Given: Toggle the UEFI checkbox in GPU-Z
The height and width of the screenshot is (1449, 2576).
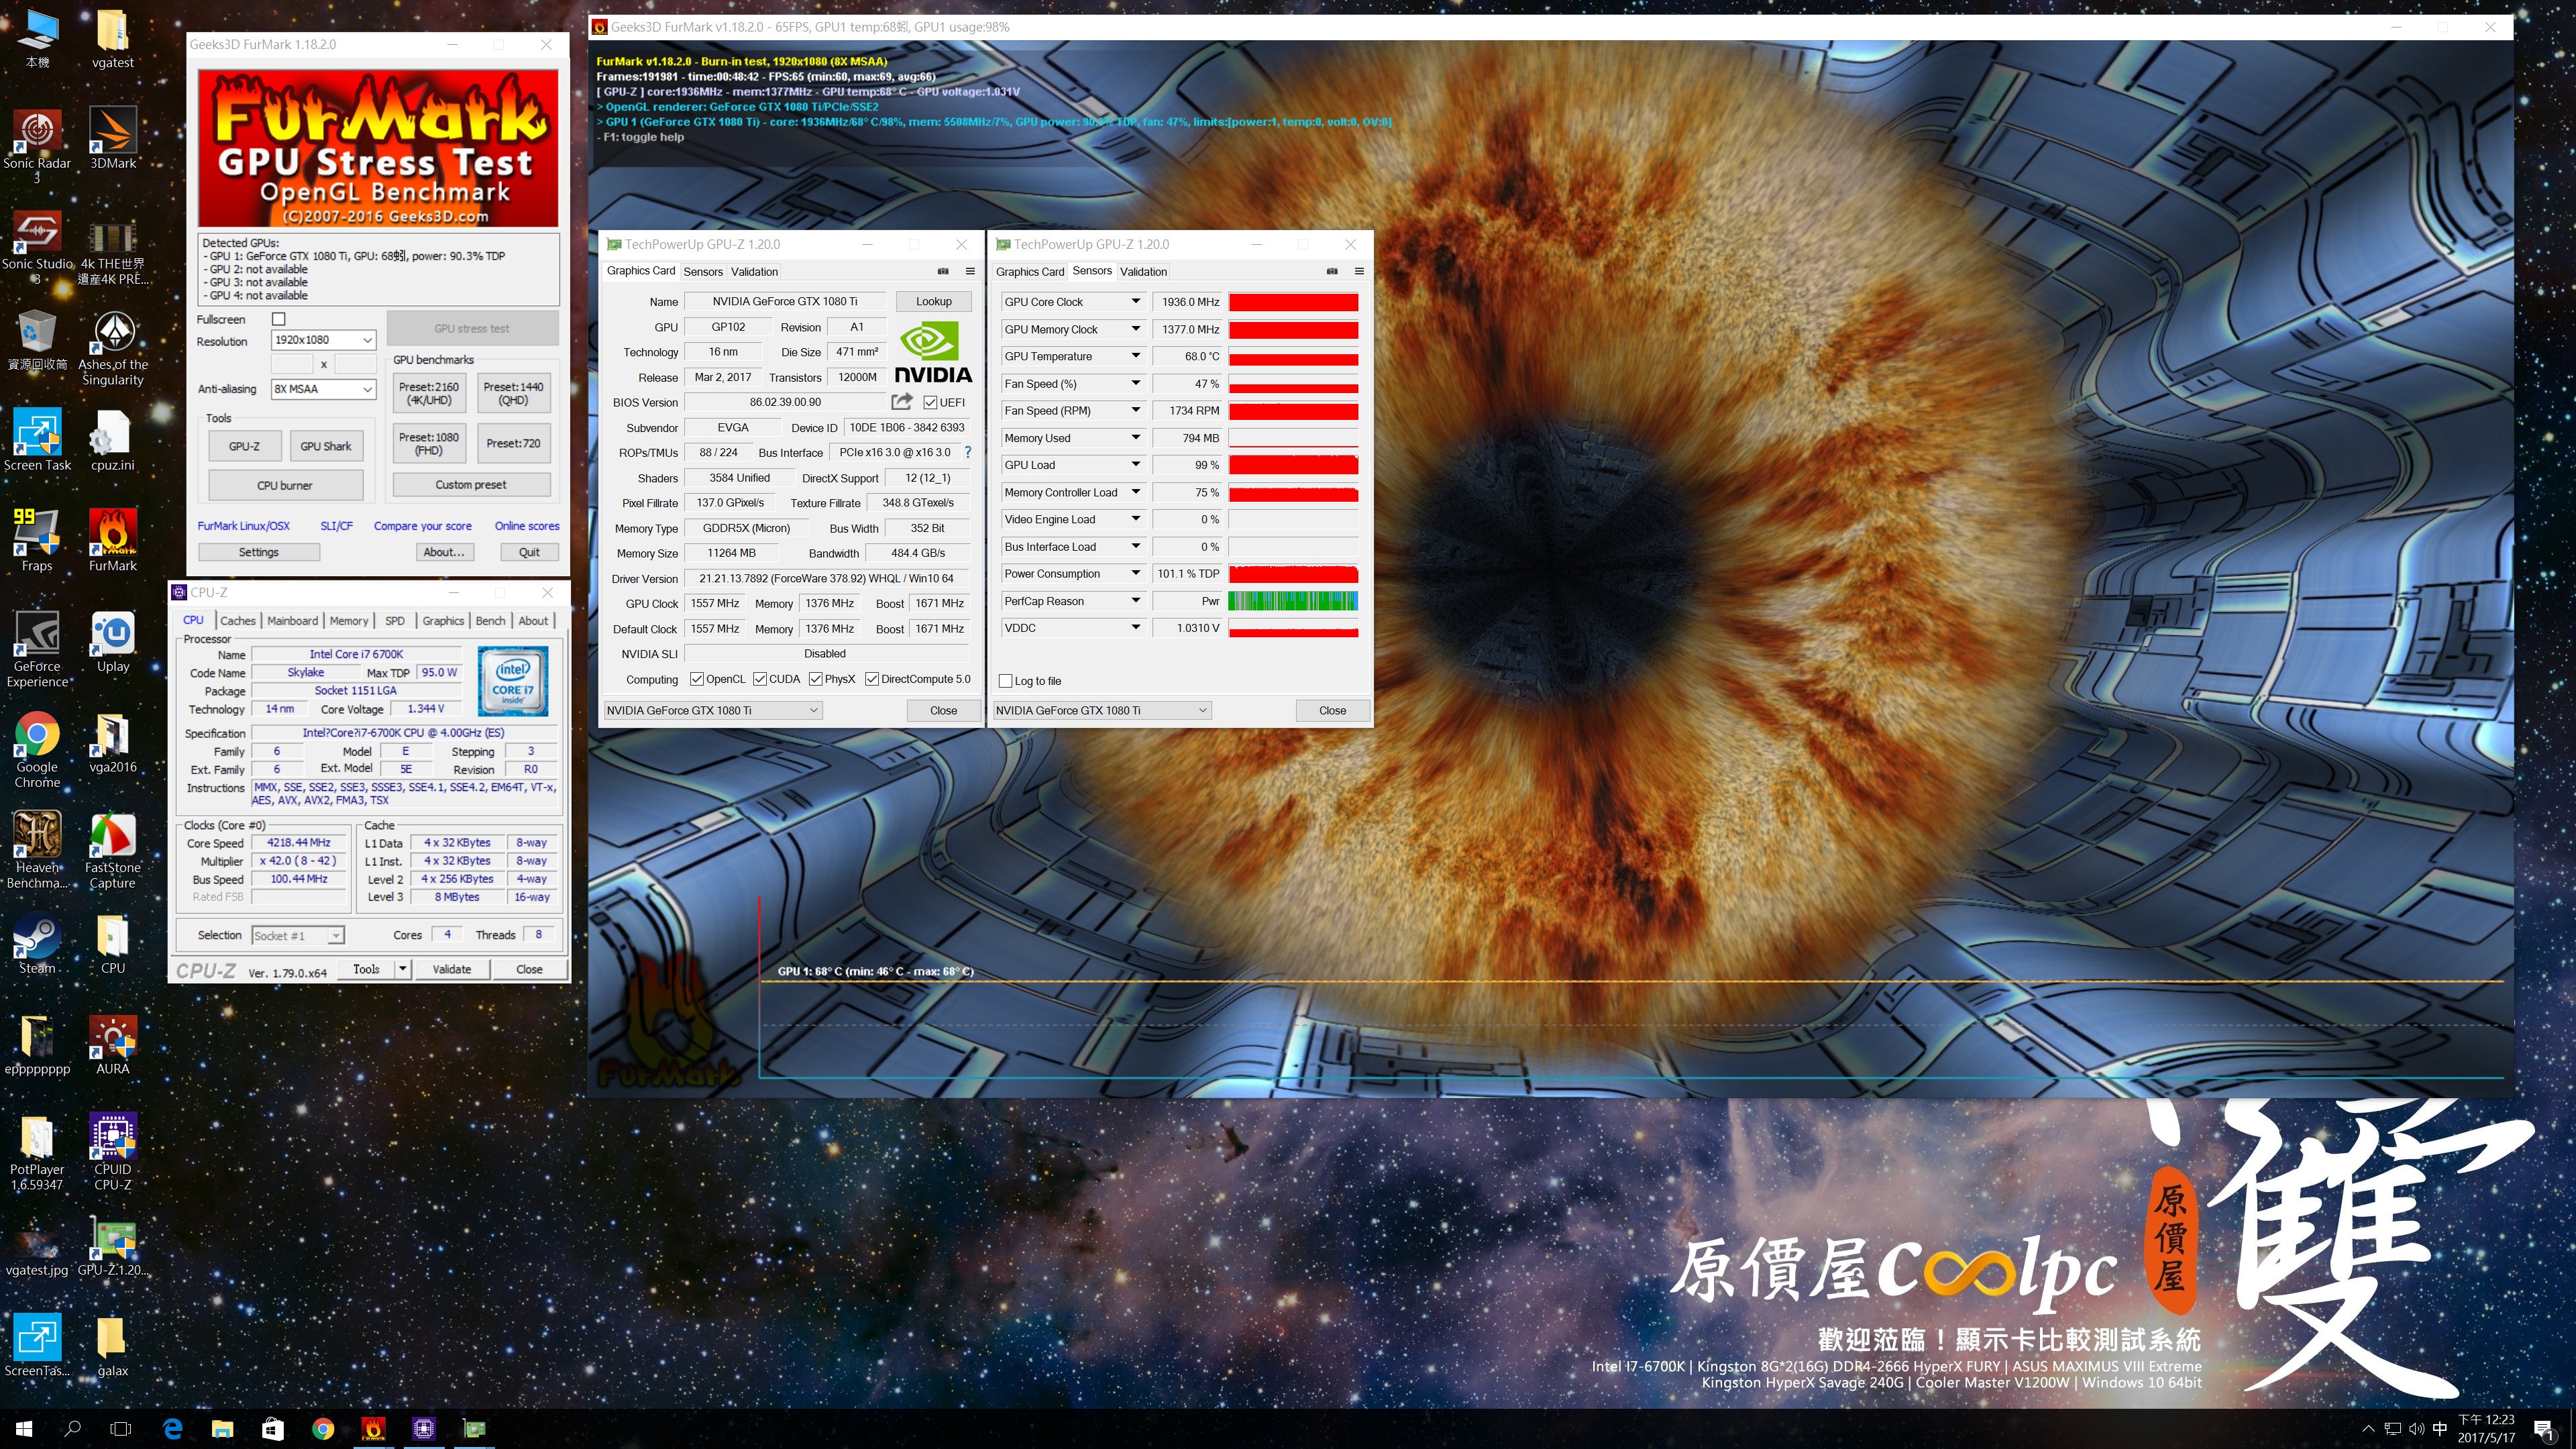Looking at the screenshot, I should coord(931,402).
